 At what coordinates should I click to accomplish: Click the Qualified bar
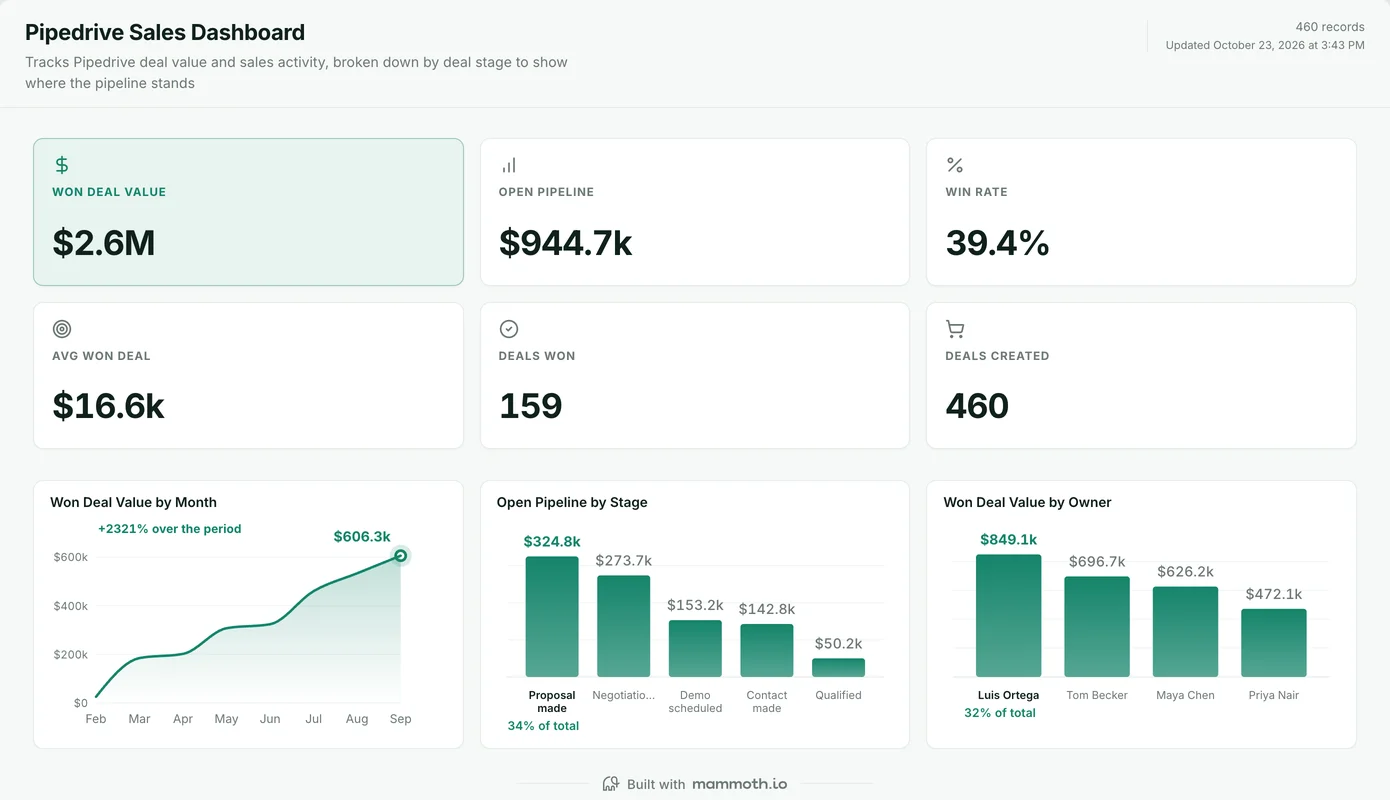tap(838, 668)
